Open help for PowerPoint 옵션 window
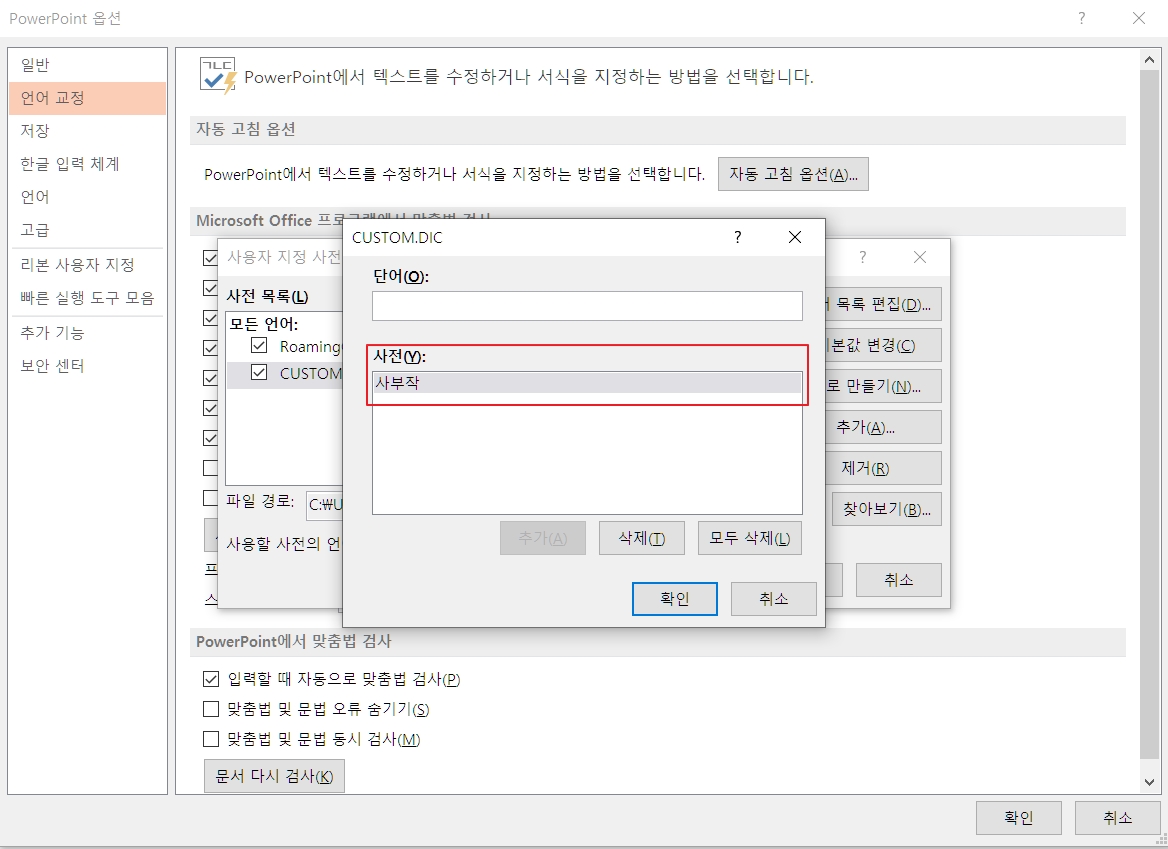The width and height of the screenshot is (1168, 849). tap(1082, 18)
